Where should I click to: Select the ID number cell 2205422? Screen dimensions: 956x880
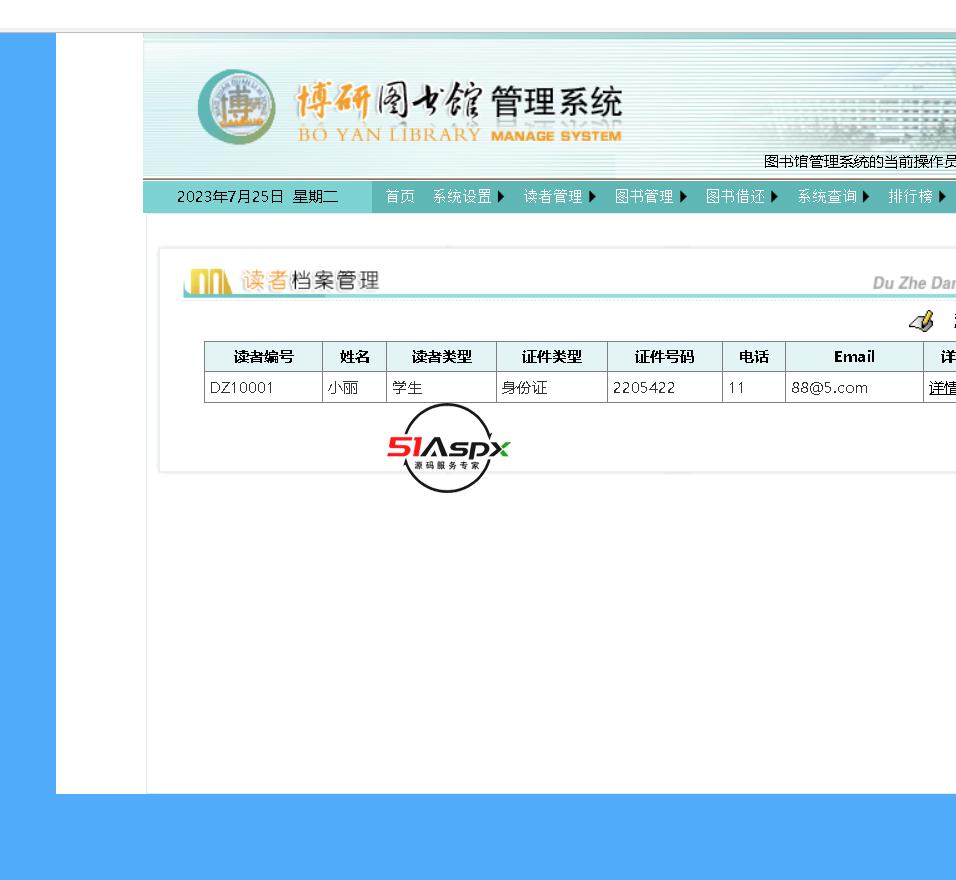[665, 388]
